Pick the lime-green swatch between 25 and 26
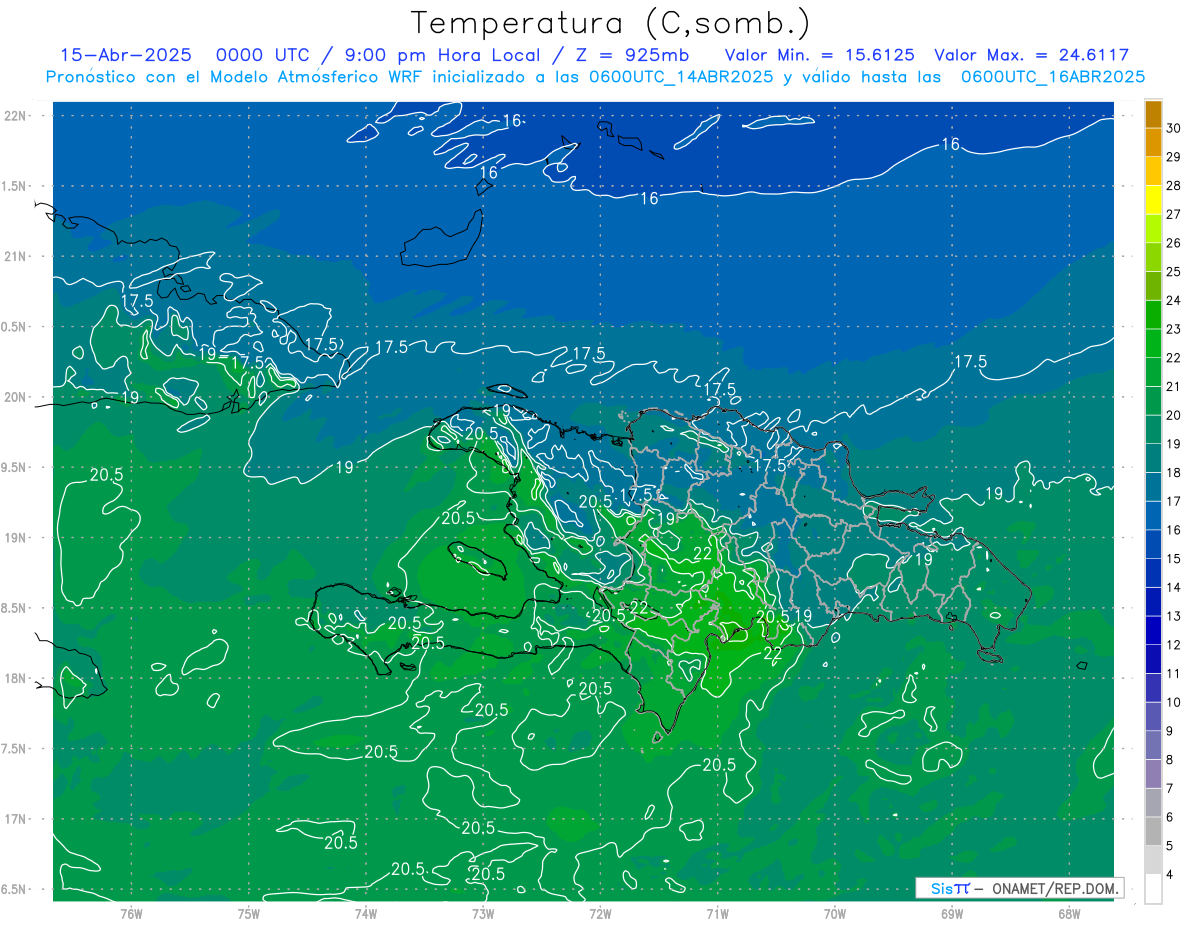This screenshot has width=1200, height=927. coord(1153,258)
